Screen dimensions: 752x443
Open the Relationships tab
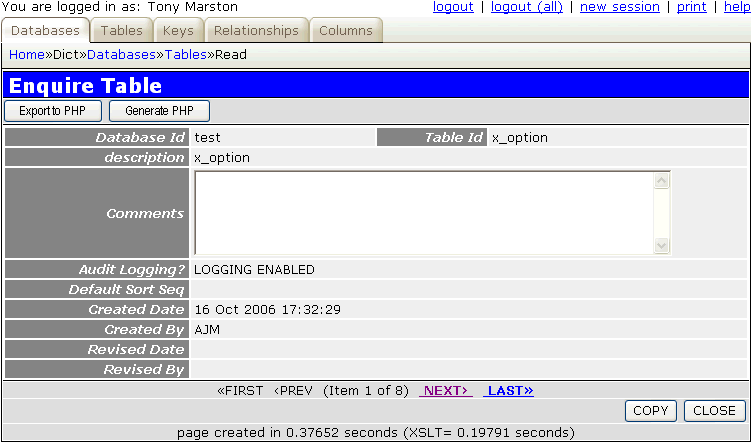pos(256,31)
